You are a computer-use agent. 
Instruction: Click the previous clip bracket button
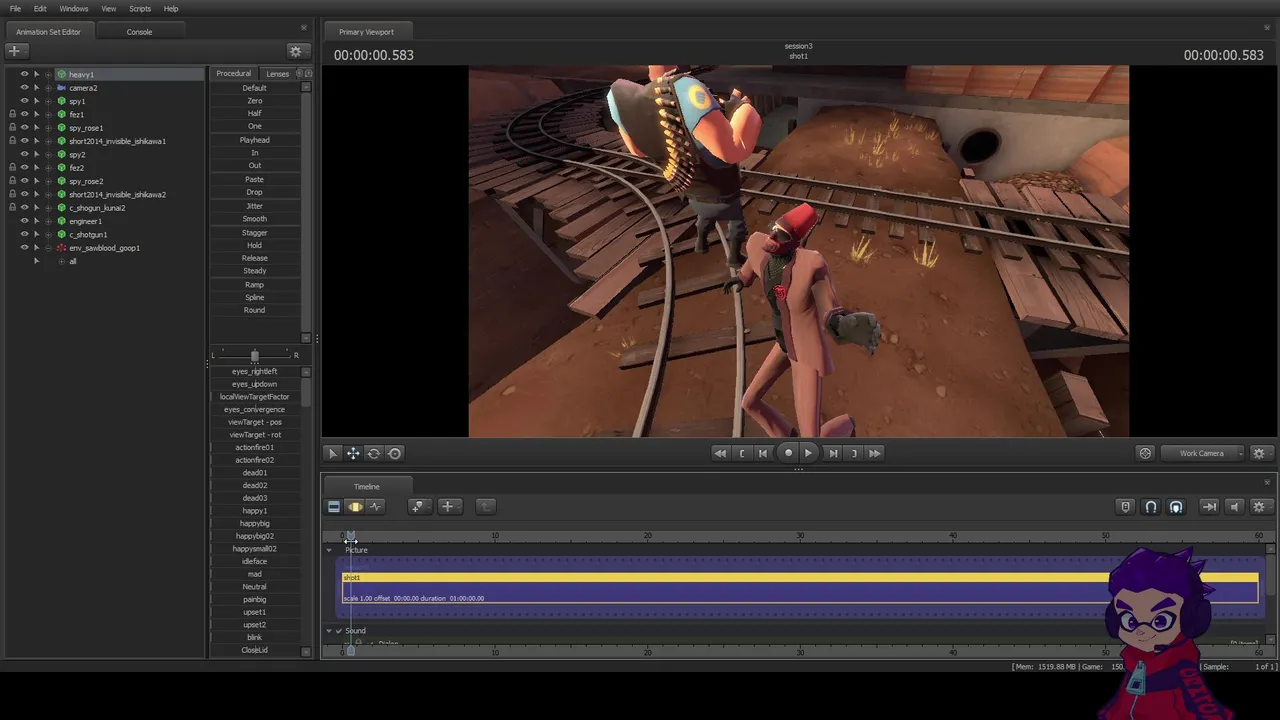coord(742,453)
